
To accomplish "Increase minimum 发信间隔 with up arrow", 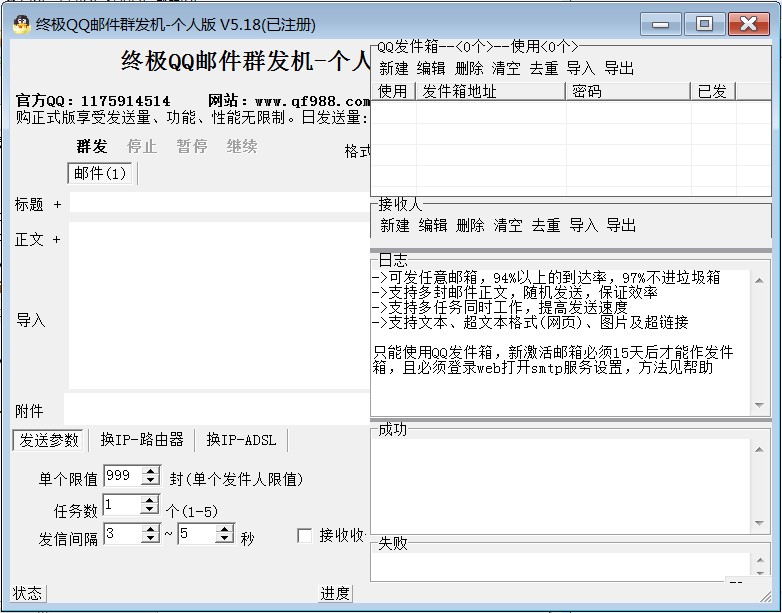I will [150, 529].
